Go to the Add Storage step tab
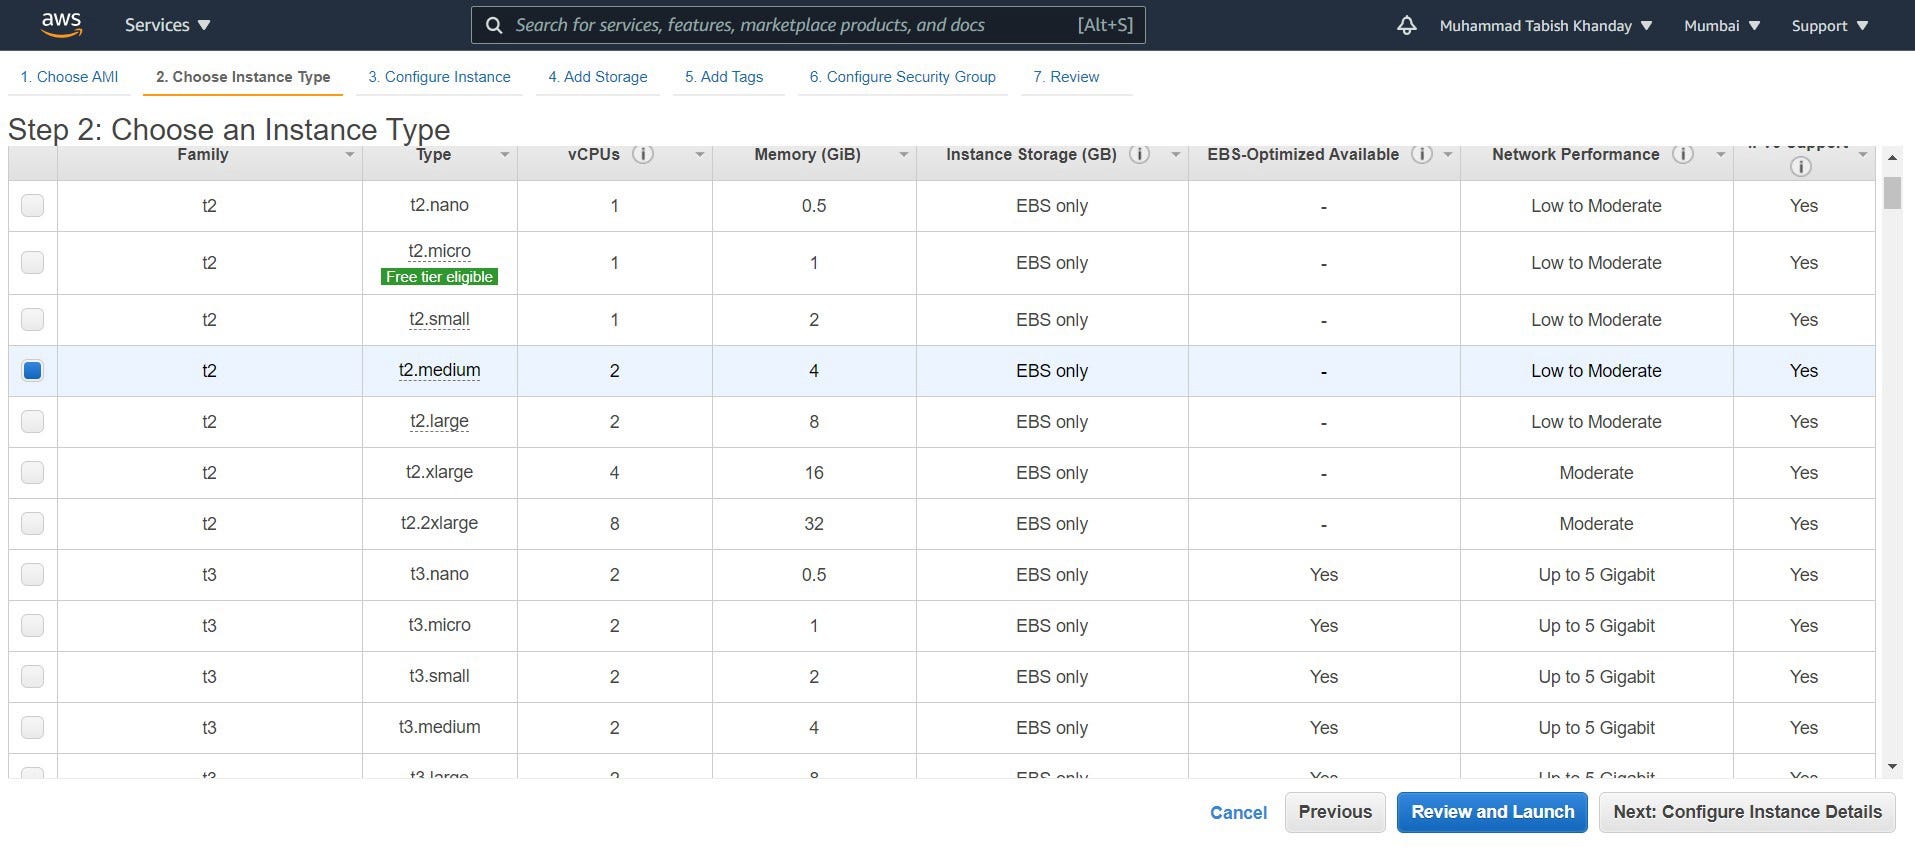The image size is (1915, 857). (x=597, y=77)
